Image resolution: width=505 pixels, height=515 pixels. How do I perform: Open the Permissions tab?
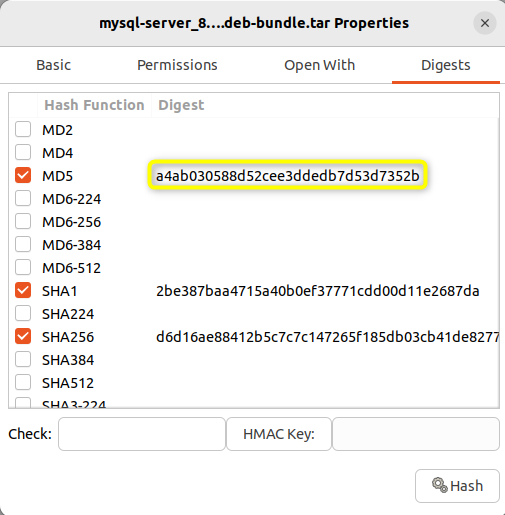177,65
